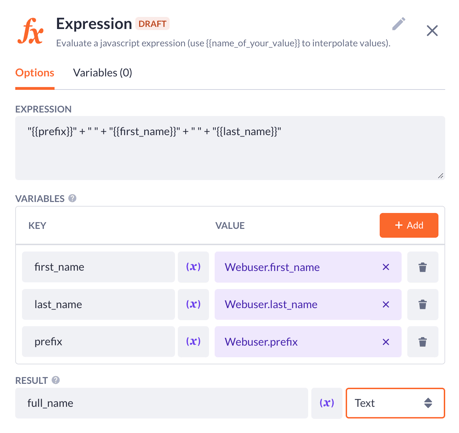The image size is (459, 433).
Task: Clear the Webuser.prefix value
Action: 386,342
